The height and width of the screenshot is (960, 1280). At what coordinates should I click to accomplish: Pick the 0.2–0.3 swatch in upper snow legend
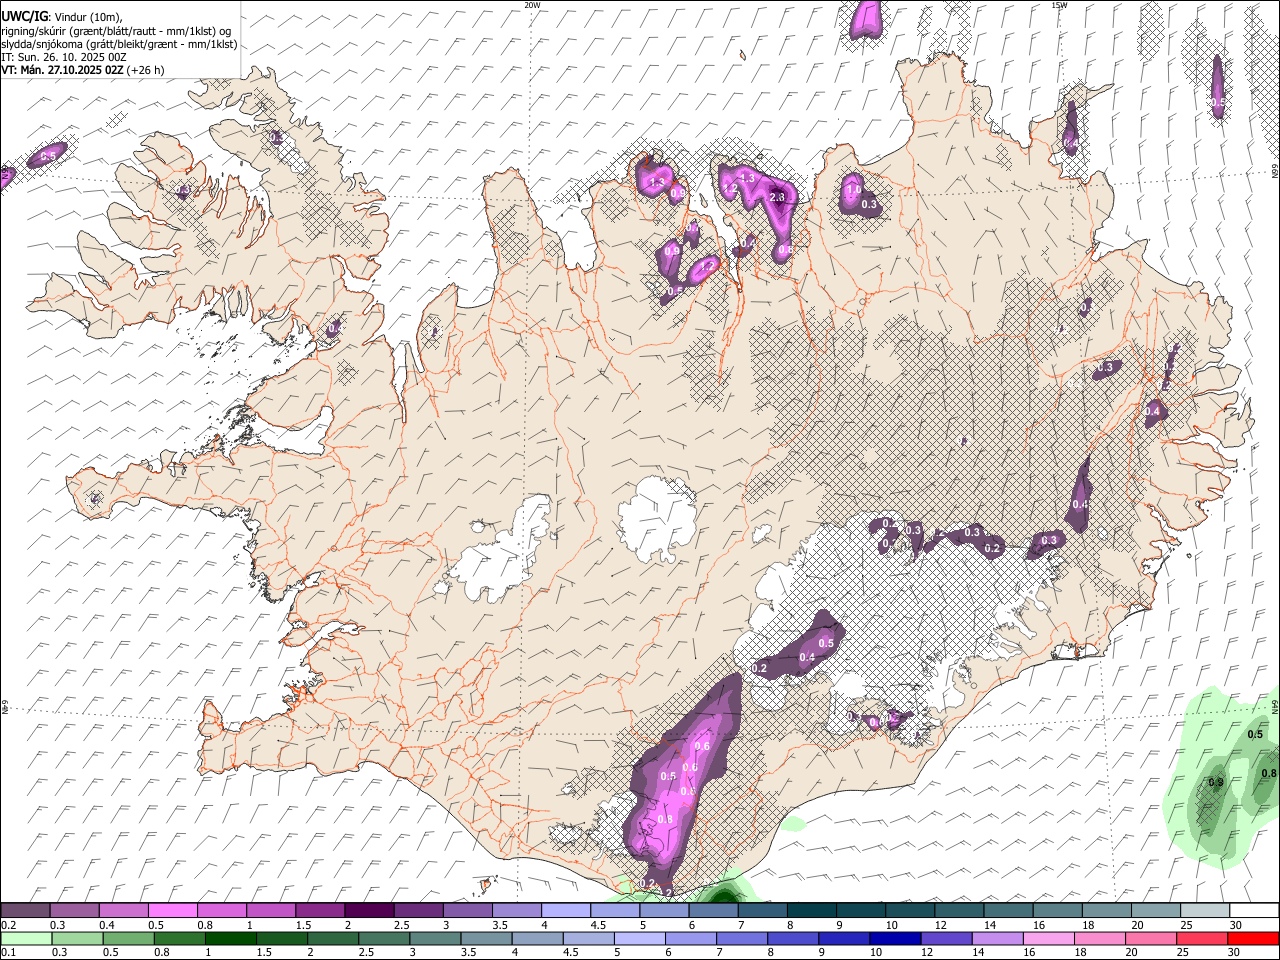(x=25, y=911)
